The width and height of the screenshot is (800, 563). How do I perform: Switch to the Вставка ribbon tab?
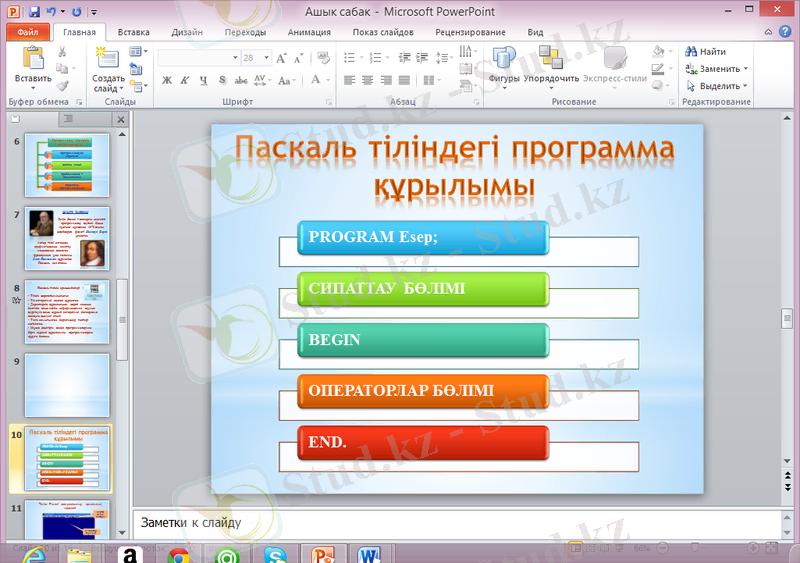point(133,32)
